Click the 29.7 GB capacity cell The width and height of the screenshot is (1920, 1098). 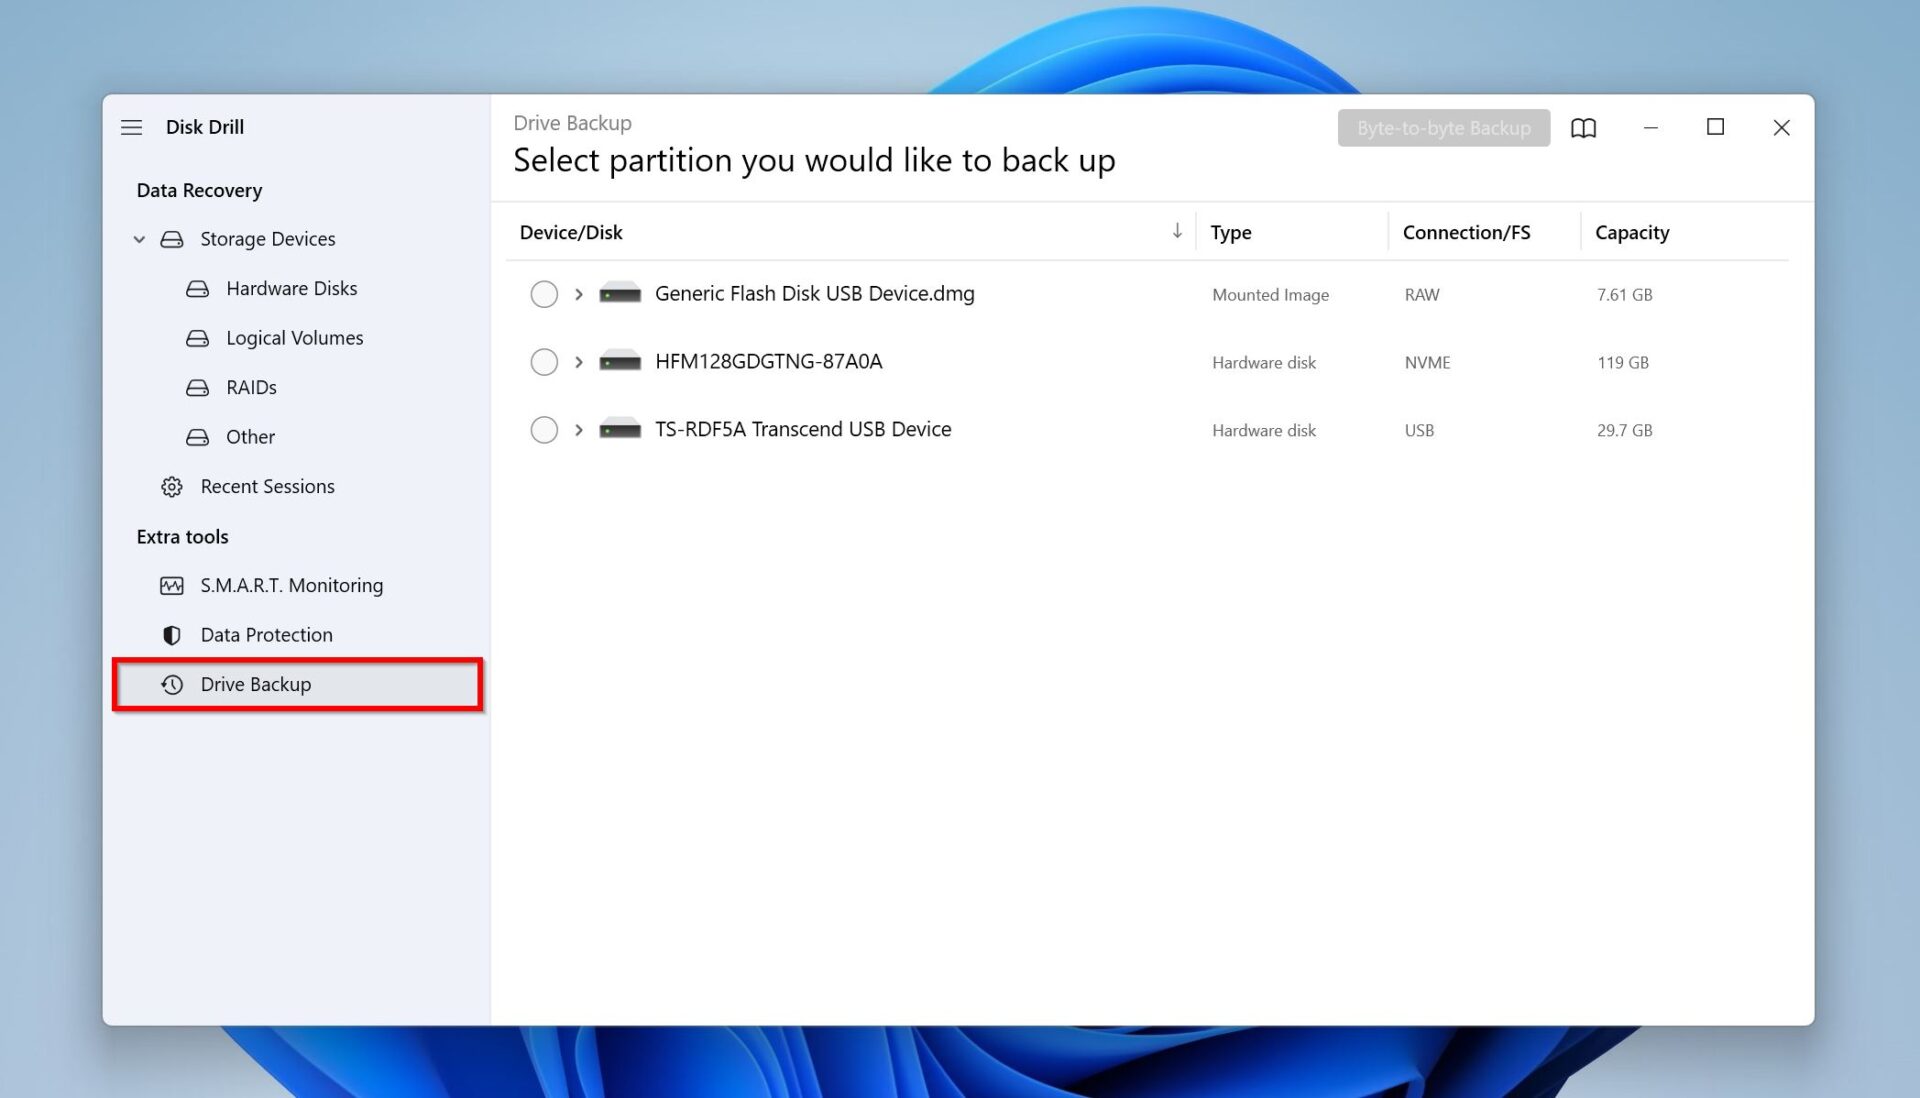tap(1624, 431)
